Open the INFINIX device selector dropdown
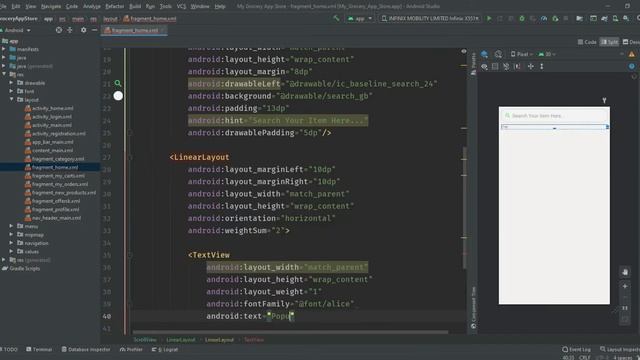640x360 pixels. point(430,18)
